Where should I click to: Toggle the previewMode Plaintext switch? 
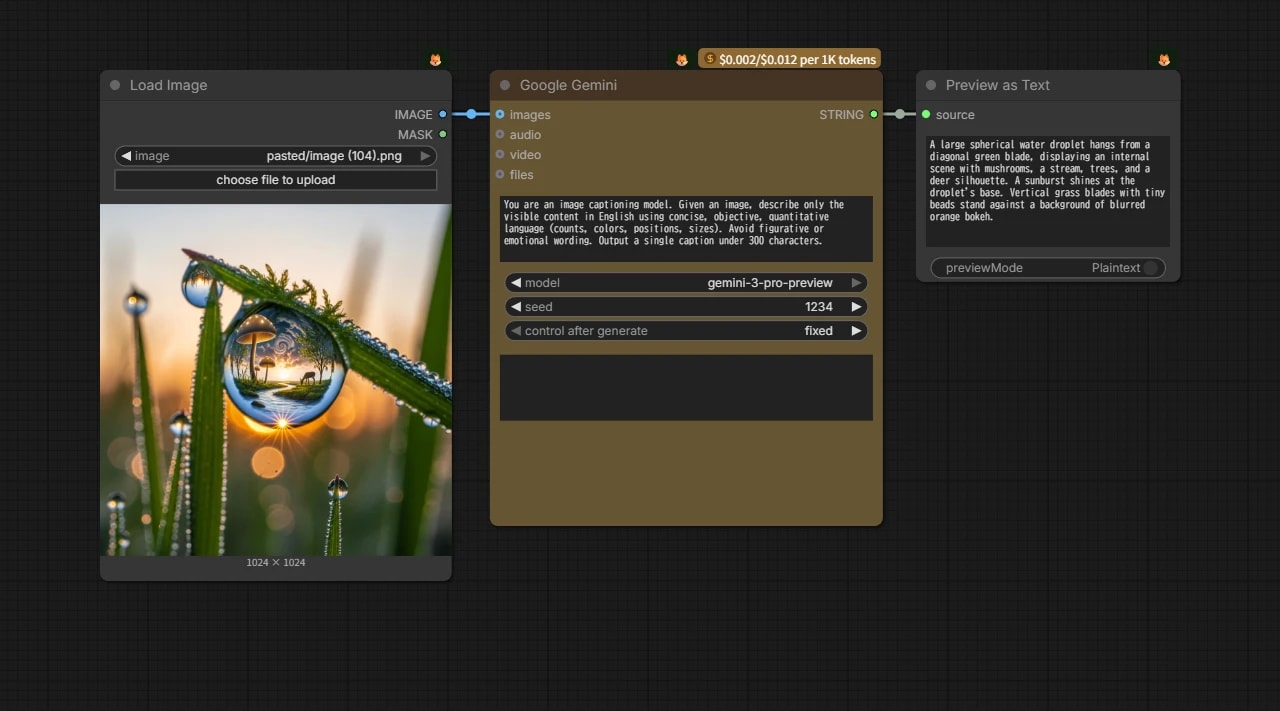pyautogui.click(x=1151, y=268)
